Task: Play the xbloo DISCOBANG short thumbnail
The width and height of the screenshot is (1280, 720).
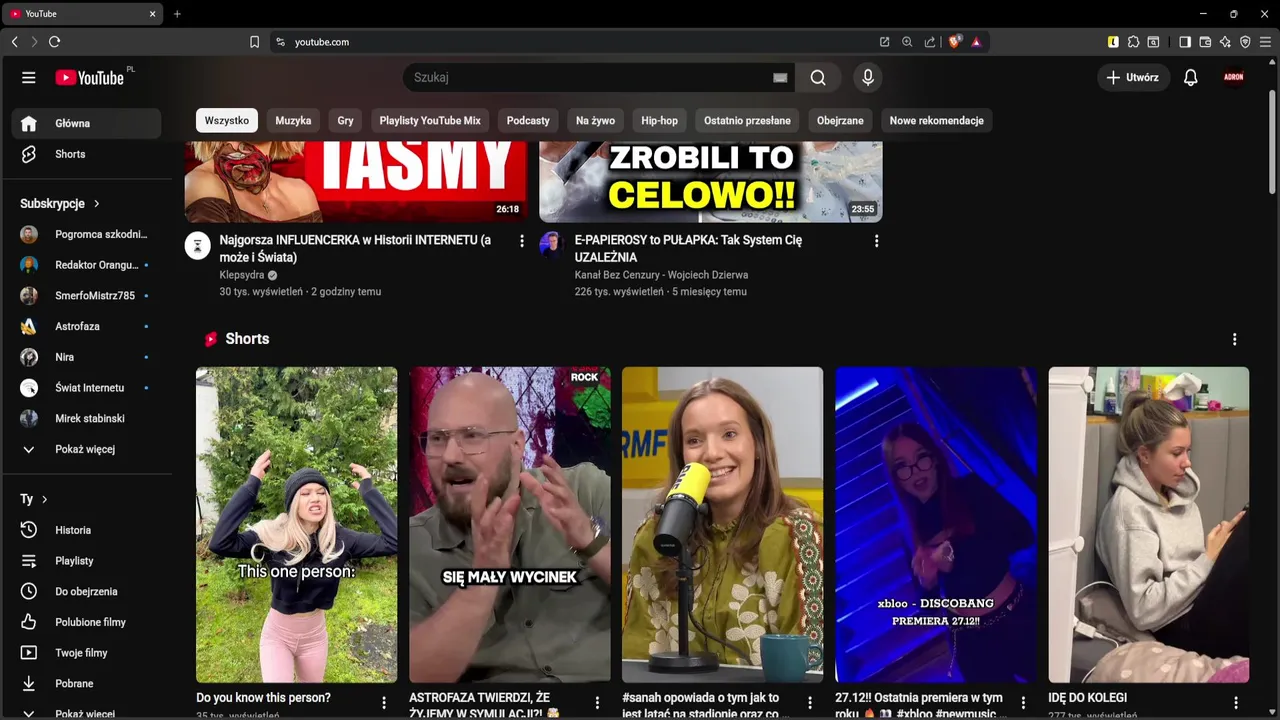Action: point(936,525)
